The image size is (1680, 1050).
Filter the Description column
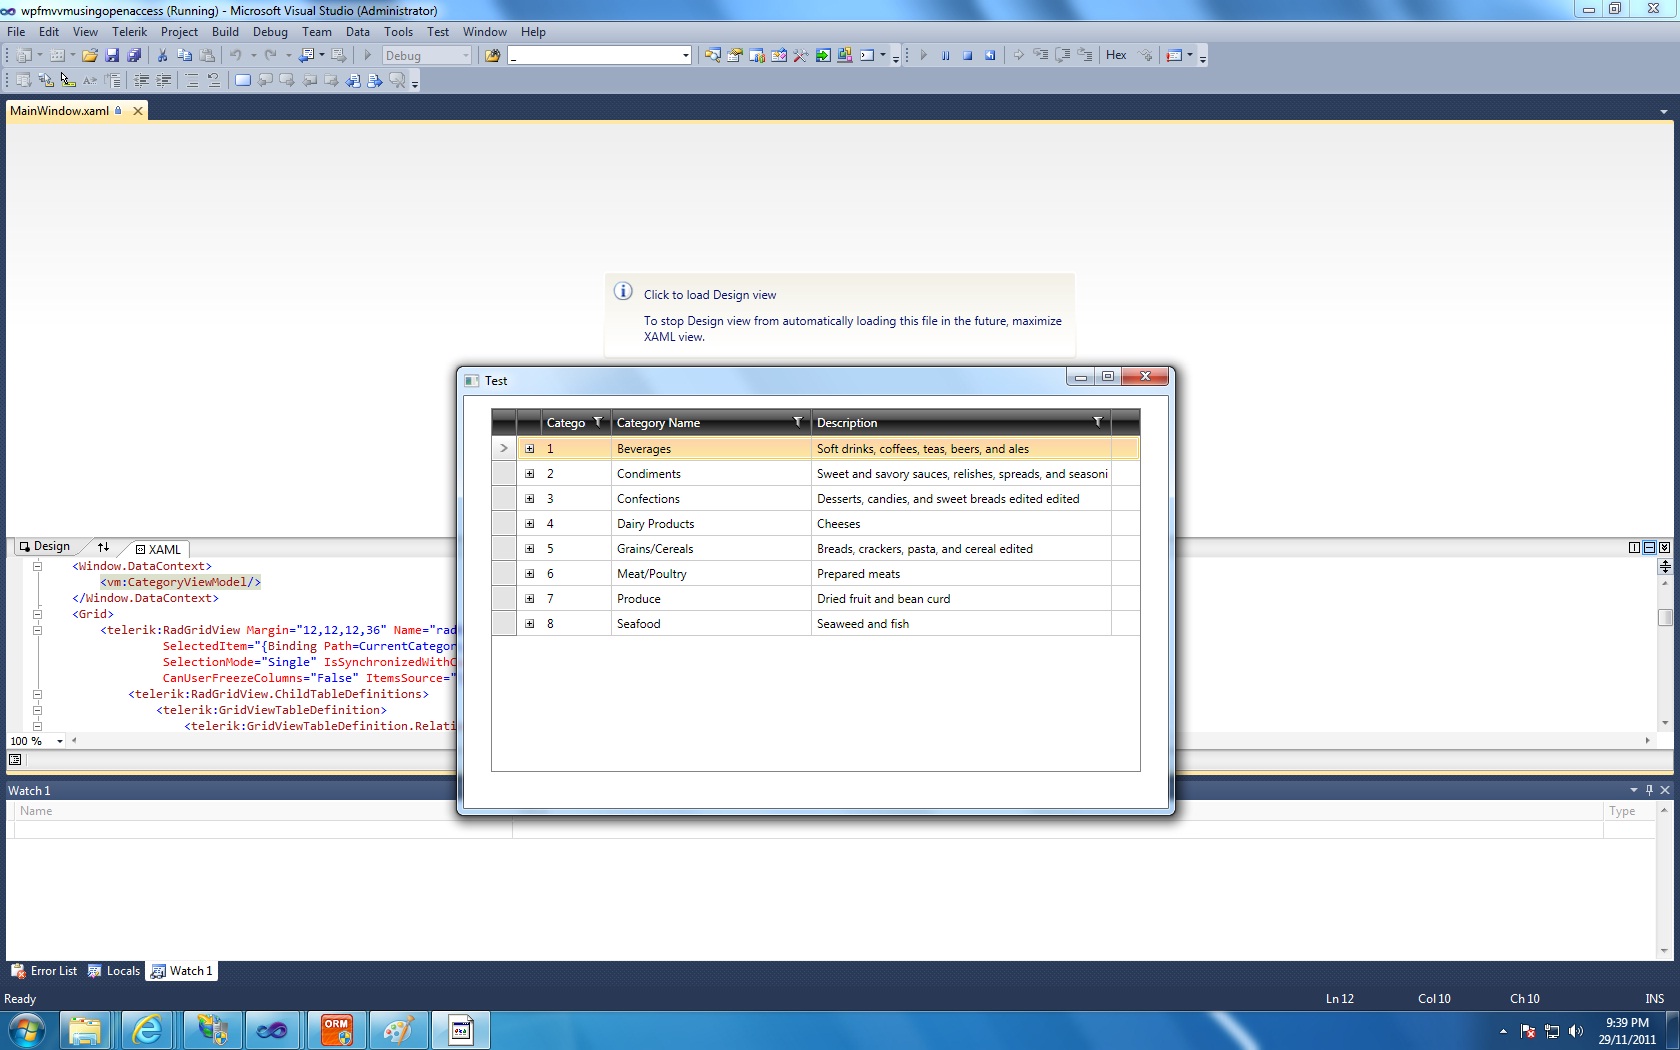[x=1098, y=422]
